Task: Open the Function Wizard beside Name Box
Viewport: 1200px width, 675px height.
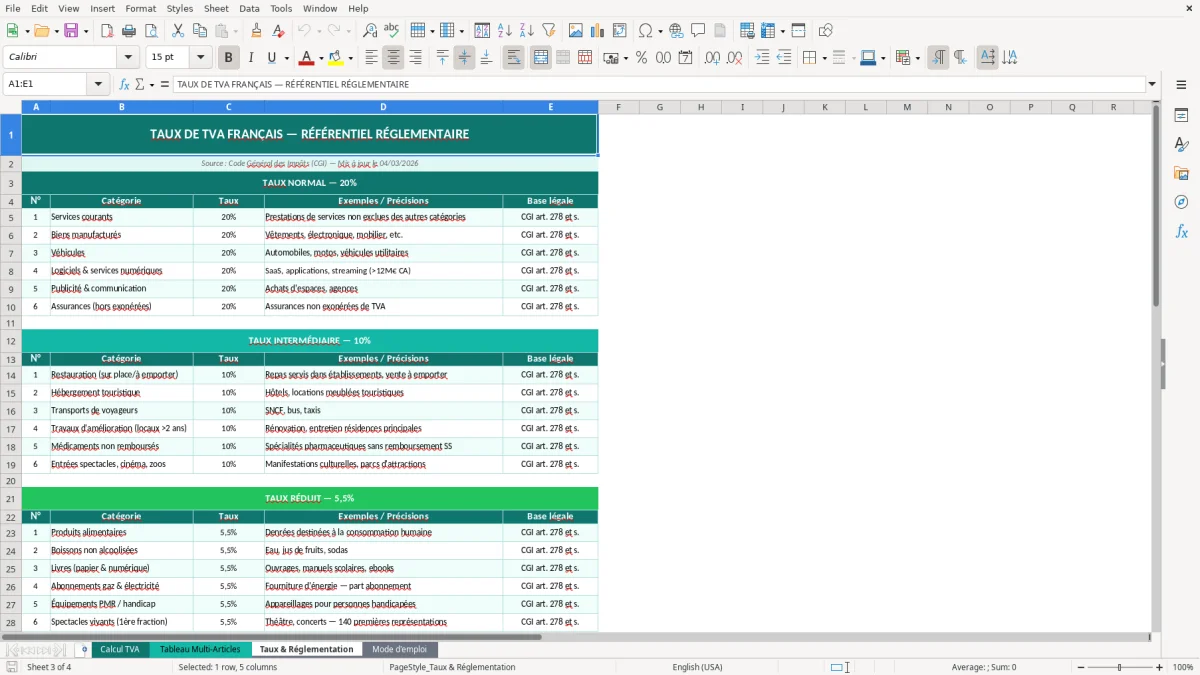Action: (x=125, y=84)
